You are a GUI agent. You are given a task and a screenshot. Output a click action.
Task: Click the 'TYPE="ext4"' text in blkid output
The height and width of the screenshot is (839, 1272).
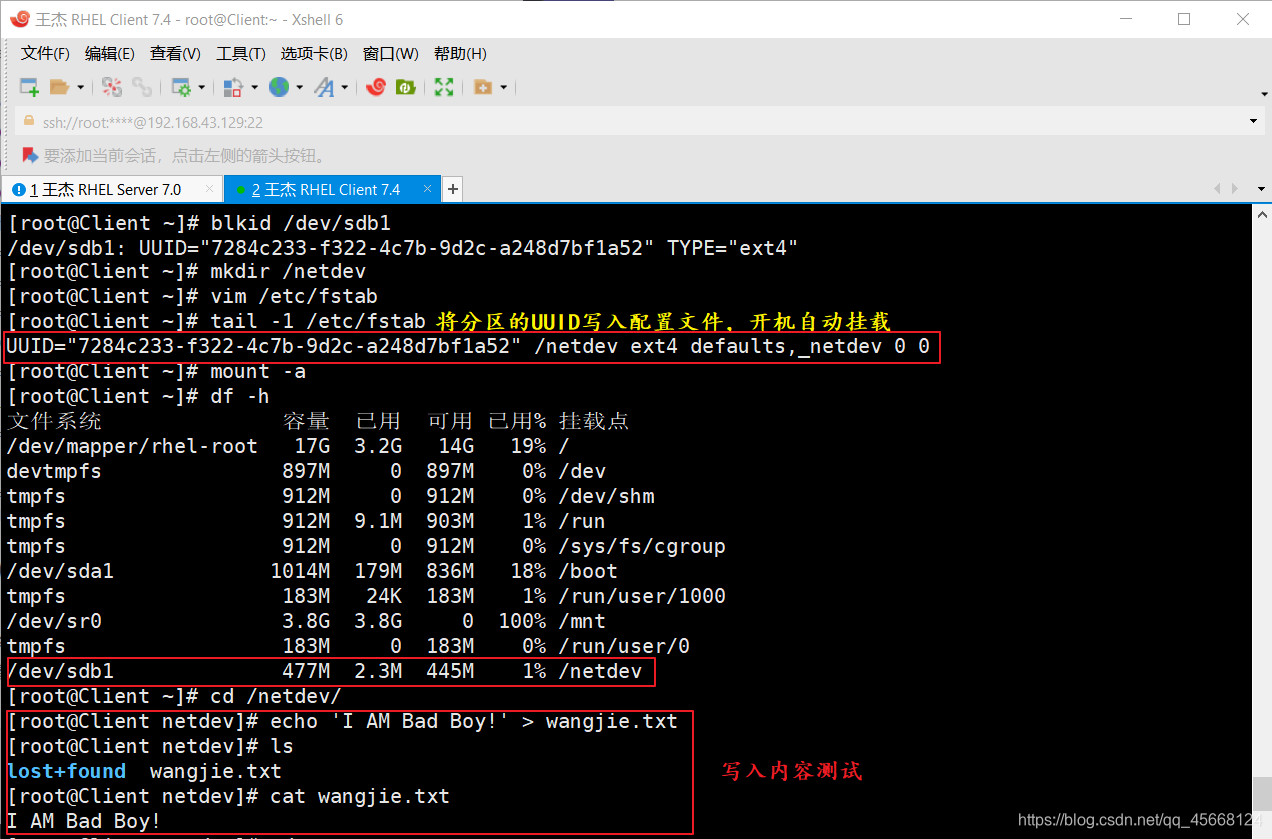[x=733, y=247]
